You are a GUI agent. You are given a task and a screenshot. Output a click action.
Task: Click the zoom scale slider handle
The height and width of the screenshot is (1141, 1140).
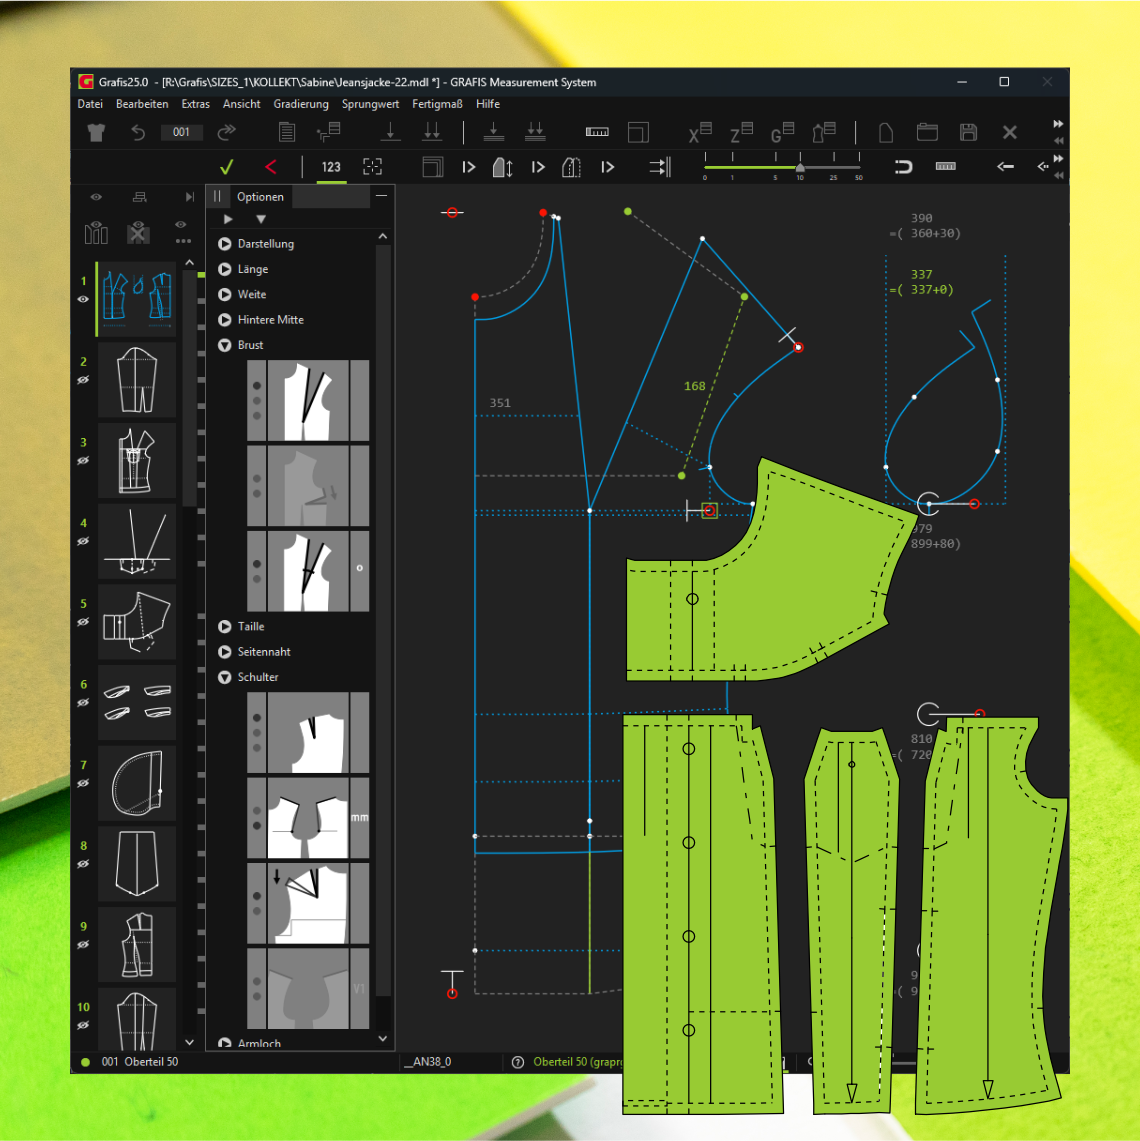(x=800, y=167)
